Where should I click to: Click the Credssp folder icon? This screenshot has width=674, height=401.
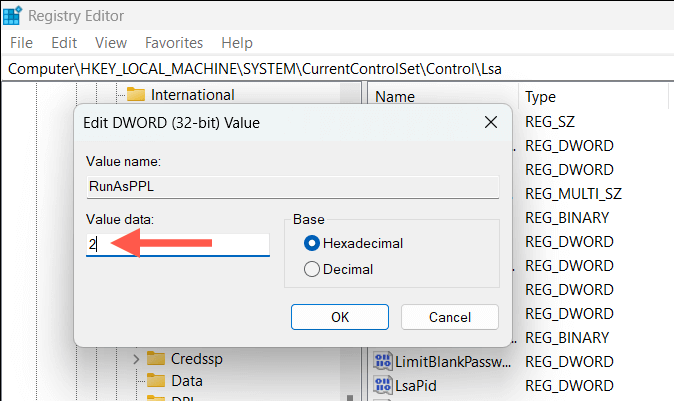coord(155,358)
